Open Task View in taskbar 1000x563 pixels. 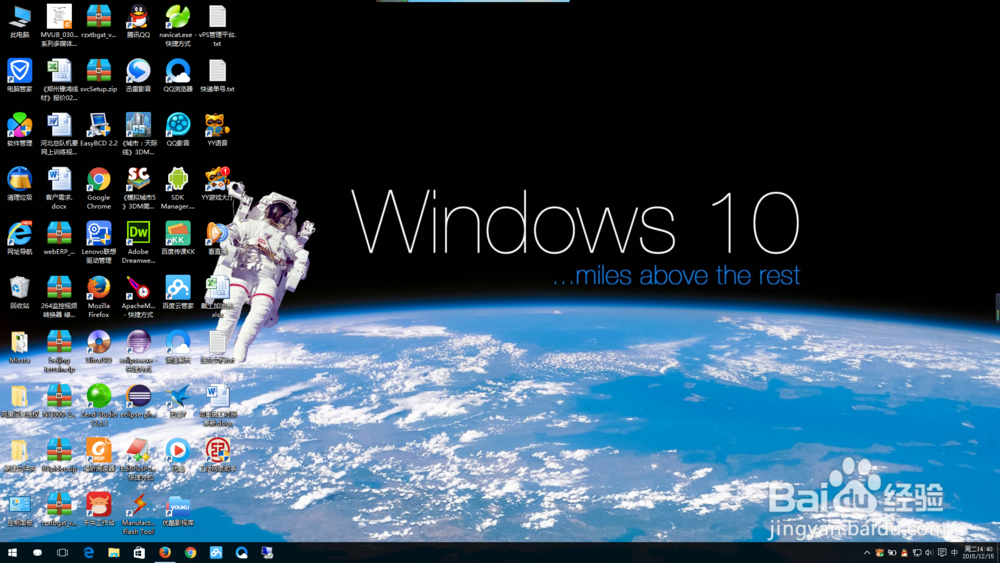[62, 553]
